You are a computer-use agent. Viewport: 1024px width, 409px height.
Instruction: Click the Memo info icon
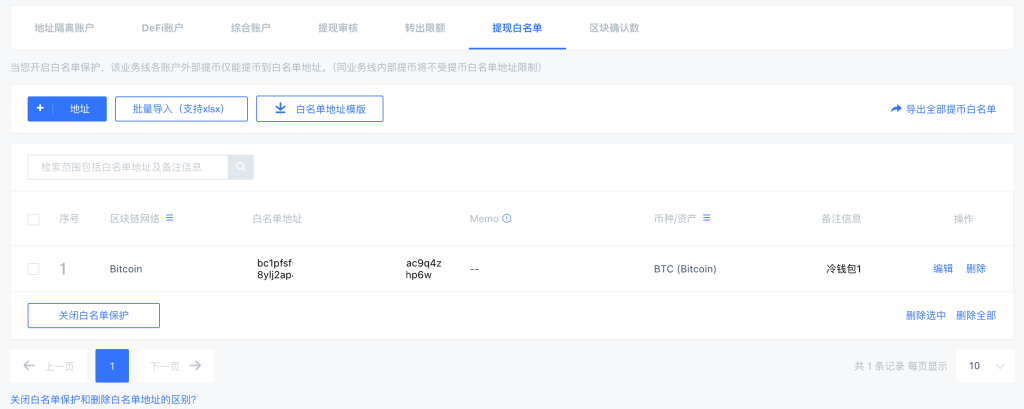point(506,218)
